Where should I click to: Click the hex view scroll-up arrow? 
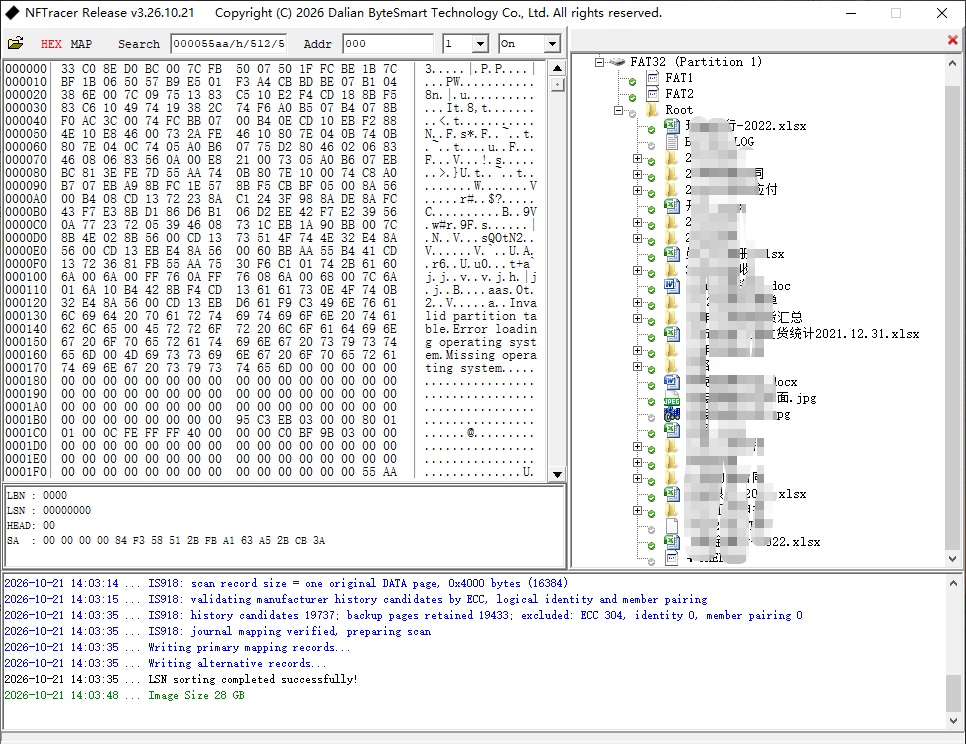click(557, 68)
